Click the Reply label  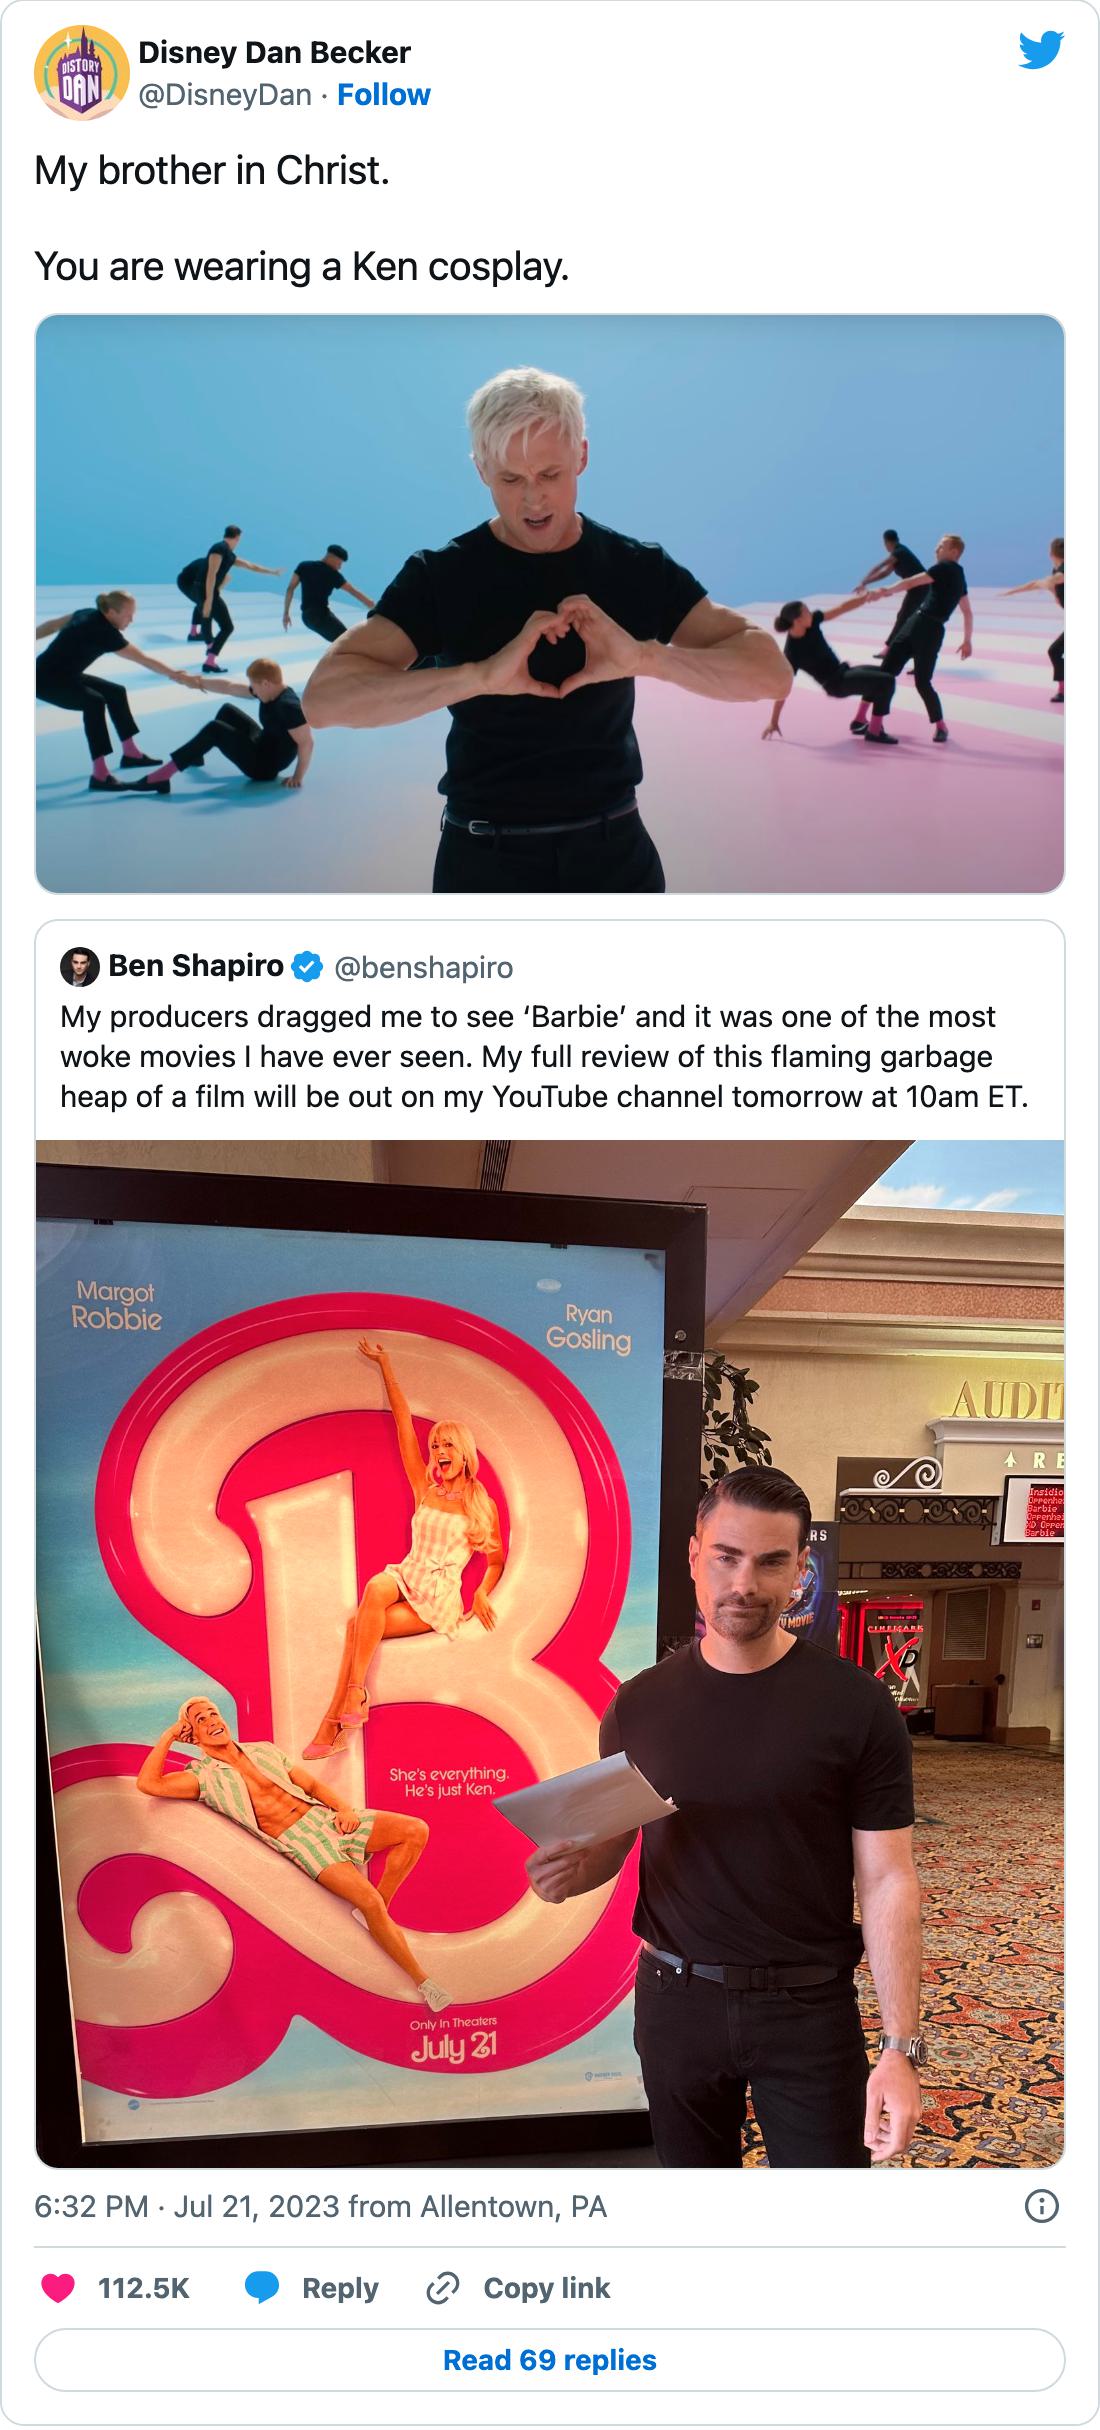(x=340, y=2288)
